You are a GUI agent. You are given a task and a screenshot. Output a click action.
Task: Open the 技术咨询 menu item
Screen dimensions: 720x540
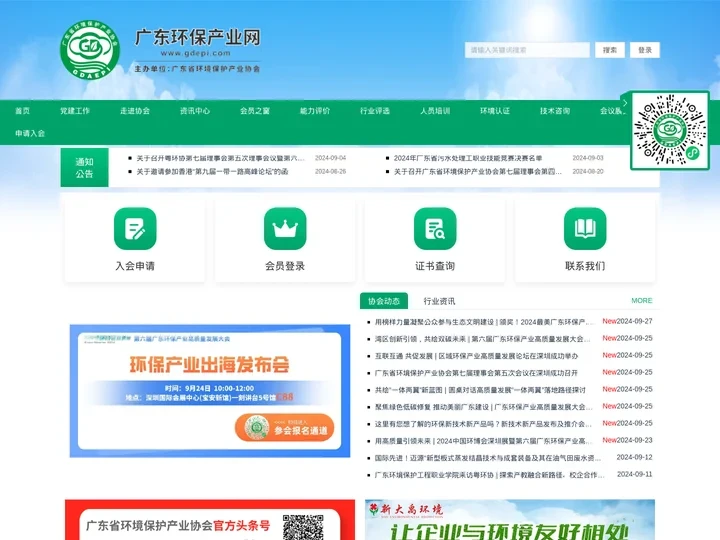pyautogui.click(x=555, y=111)
